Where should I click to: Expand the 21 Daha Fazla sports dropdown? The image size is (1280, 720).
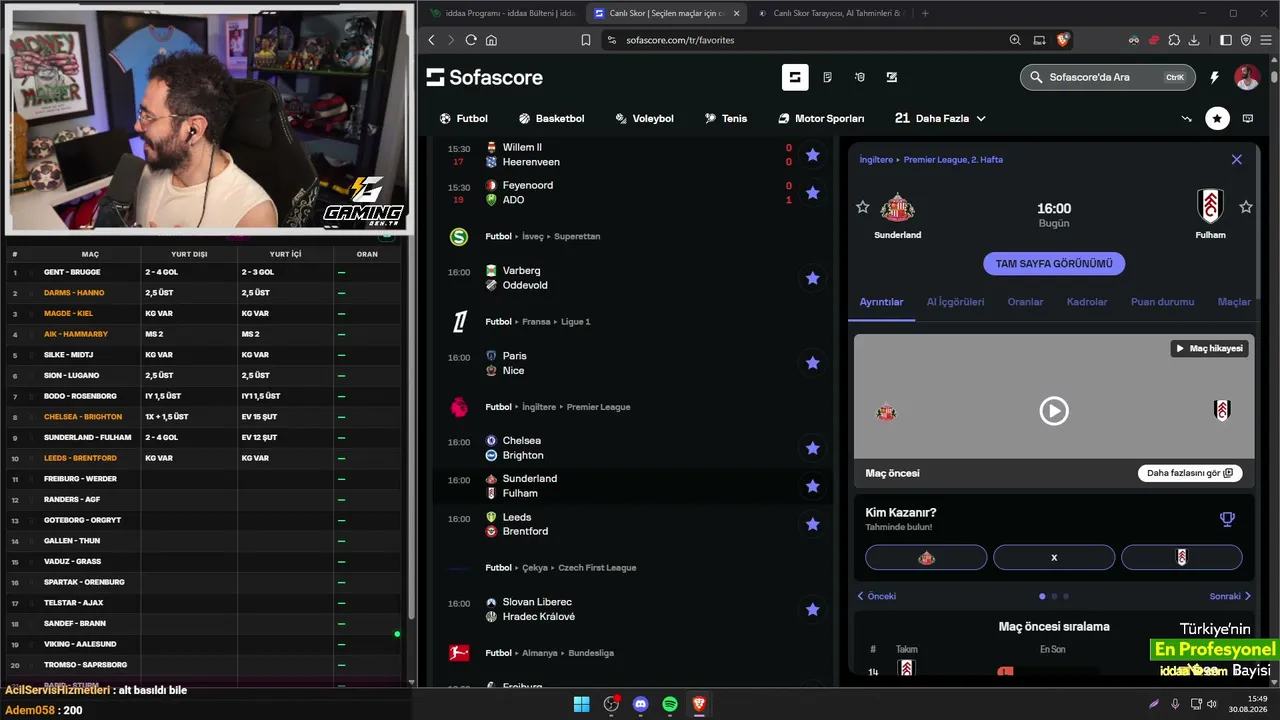point(940,118)
